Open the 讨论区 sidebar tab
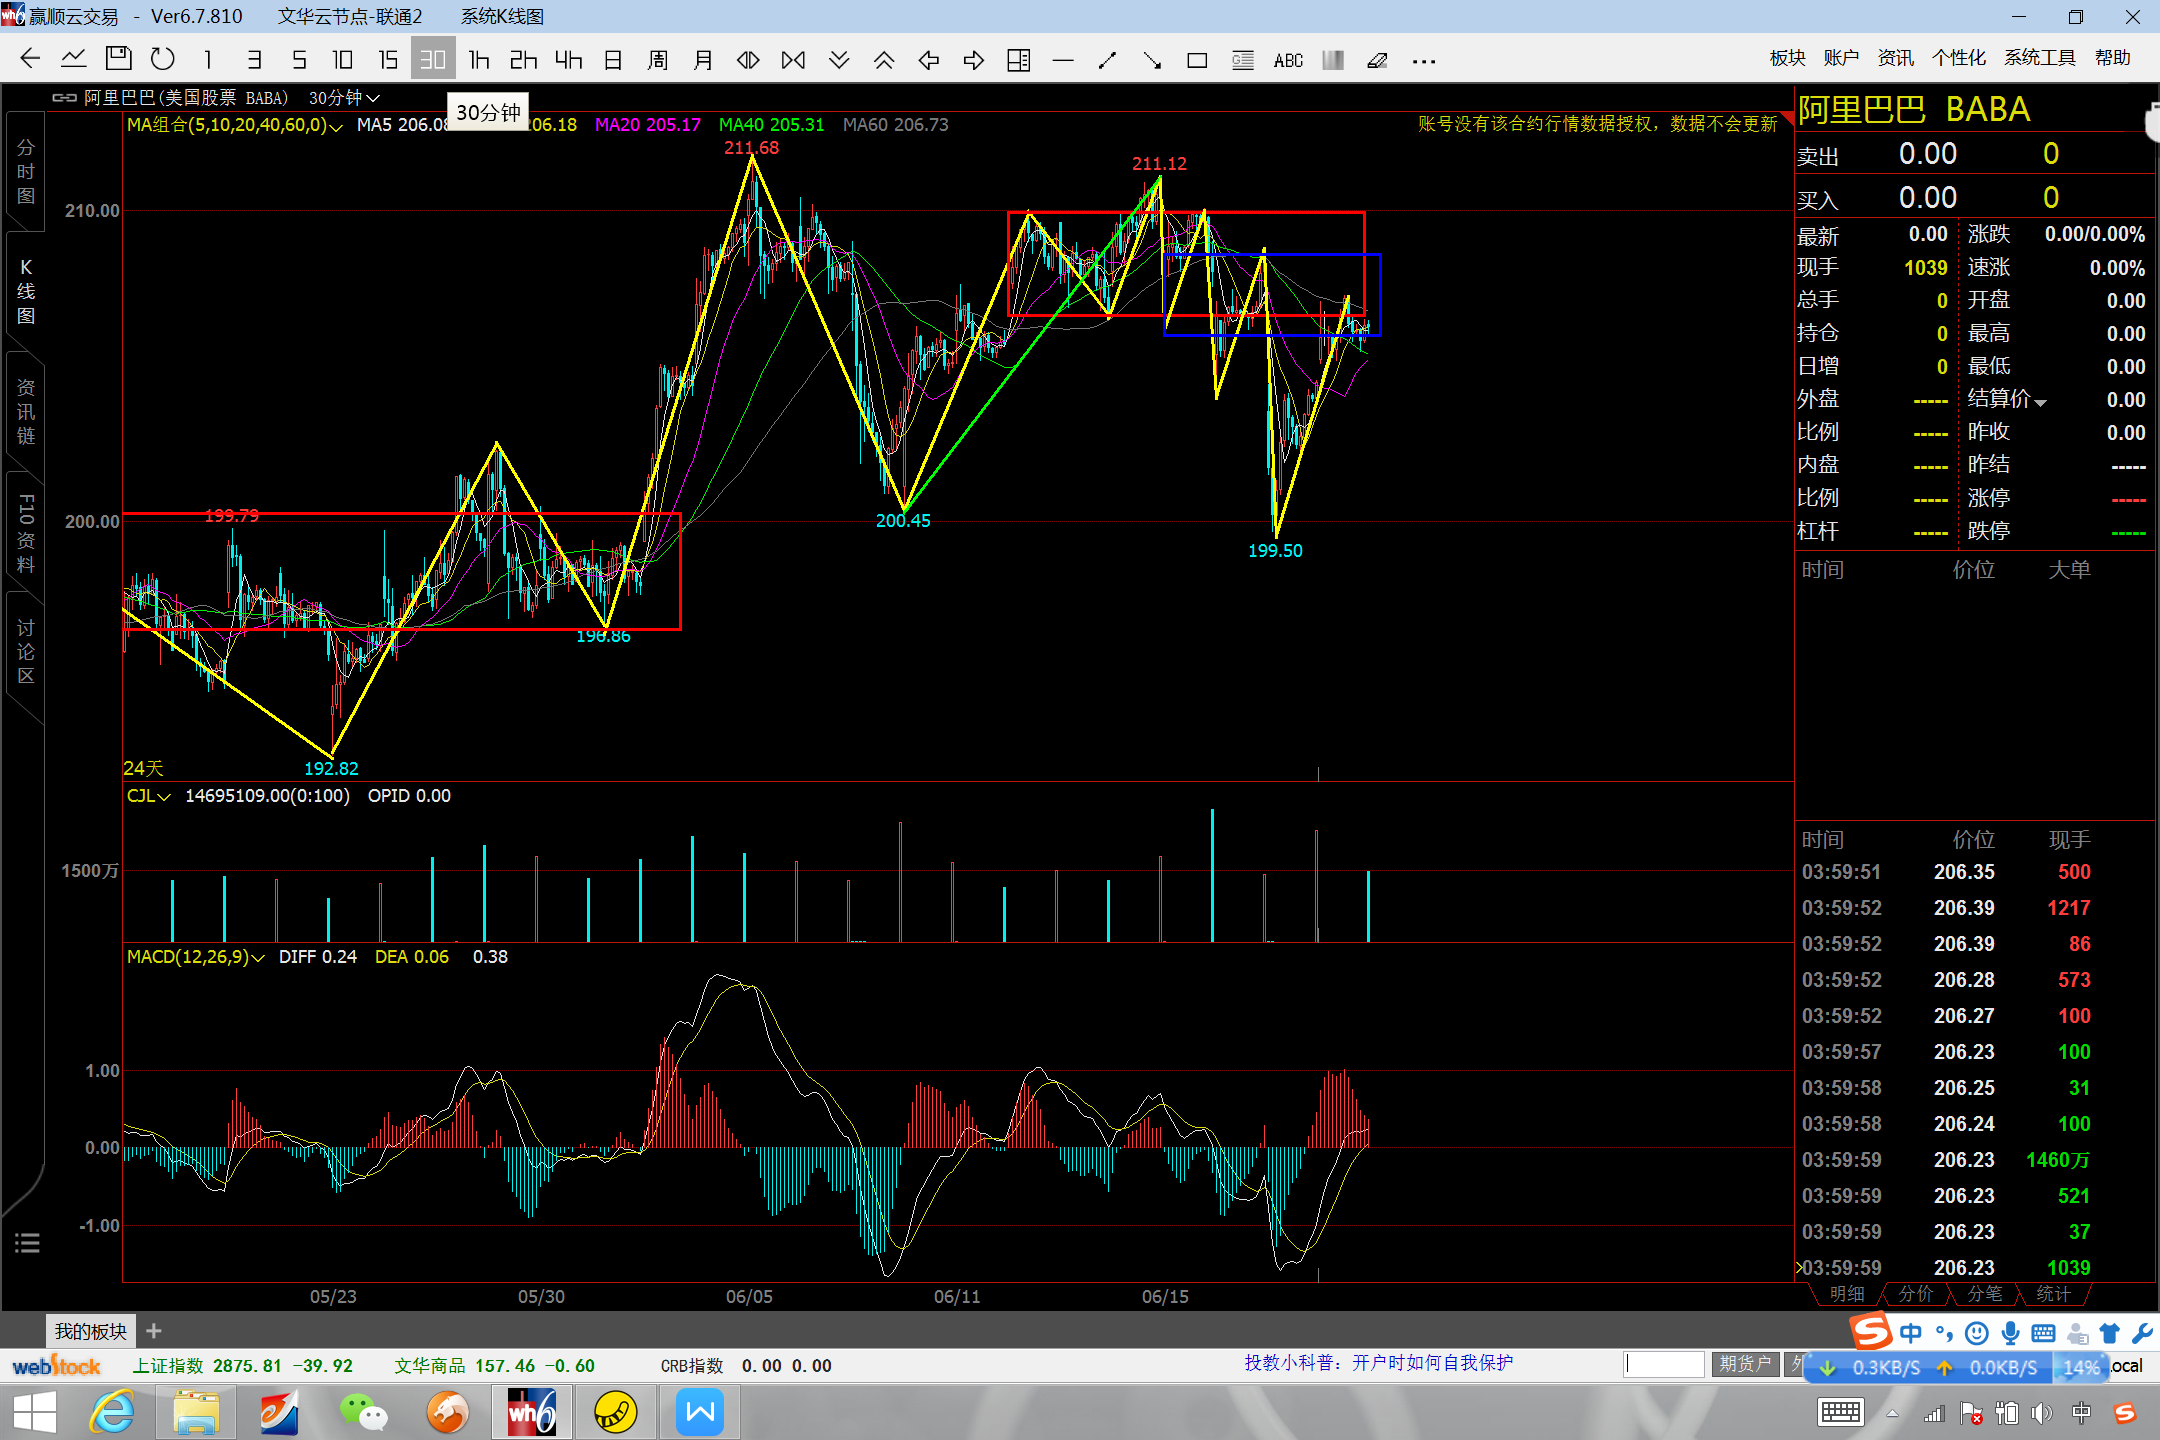Image resolution: width=2160 pixels, height=1440 pixels. point(26,652)
